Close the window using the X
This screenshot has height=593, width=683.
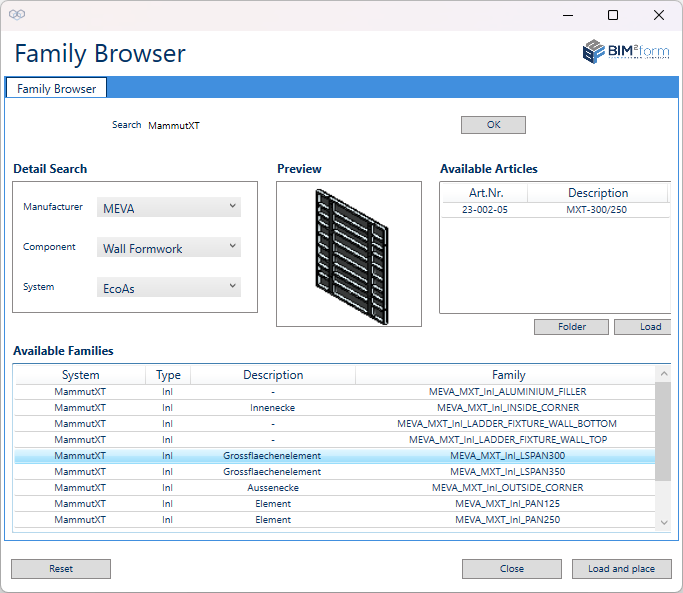coord(659,15)
